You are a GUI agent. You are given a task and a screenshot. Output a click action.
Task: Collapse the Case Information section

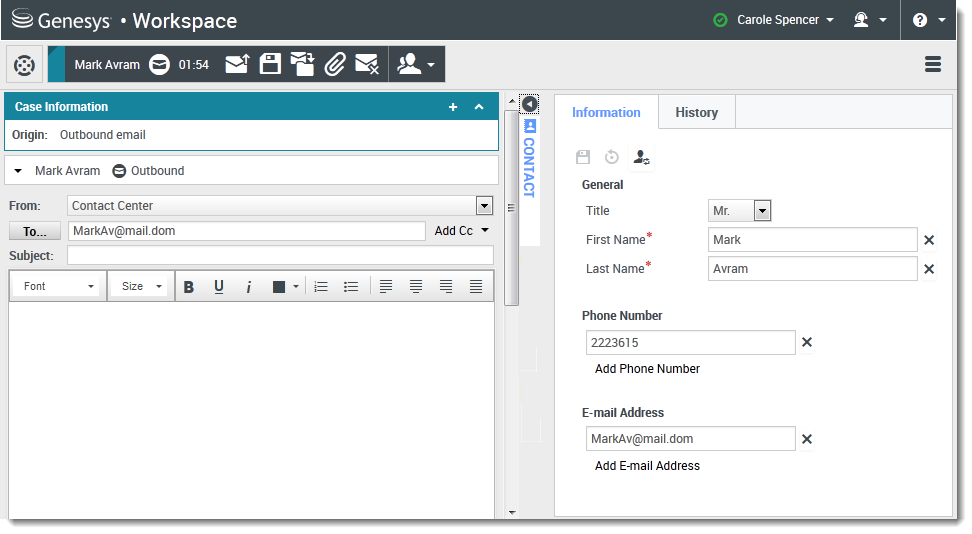pyautogui.click(x=479, y=107)
